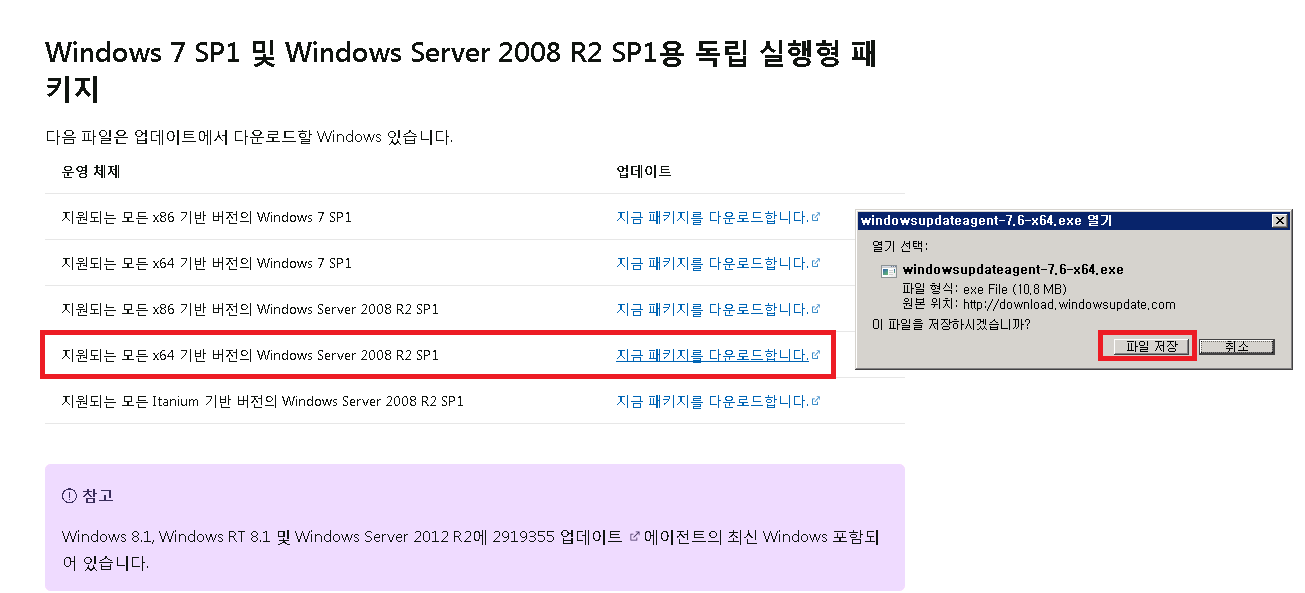Click row text Itanium 기반 버전의 Windows Server 2008 R2 SP1
Image resolution: width=1305 pixels, height=593 pixels.
263,401
